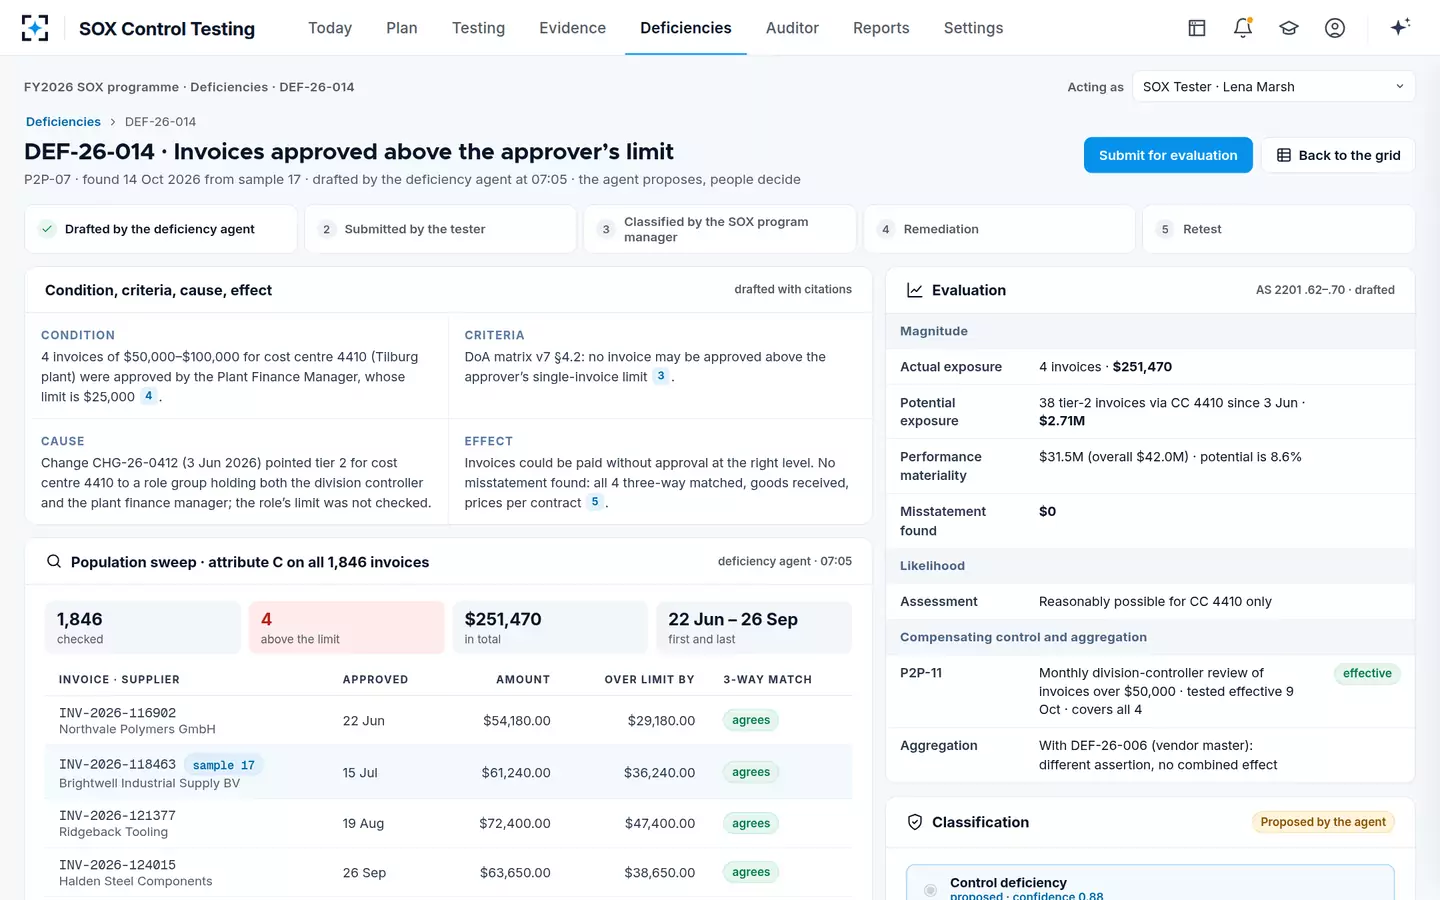
Task: Click the 'sample 17' tag on invoice 118463
Action: 224,765
